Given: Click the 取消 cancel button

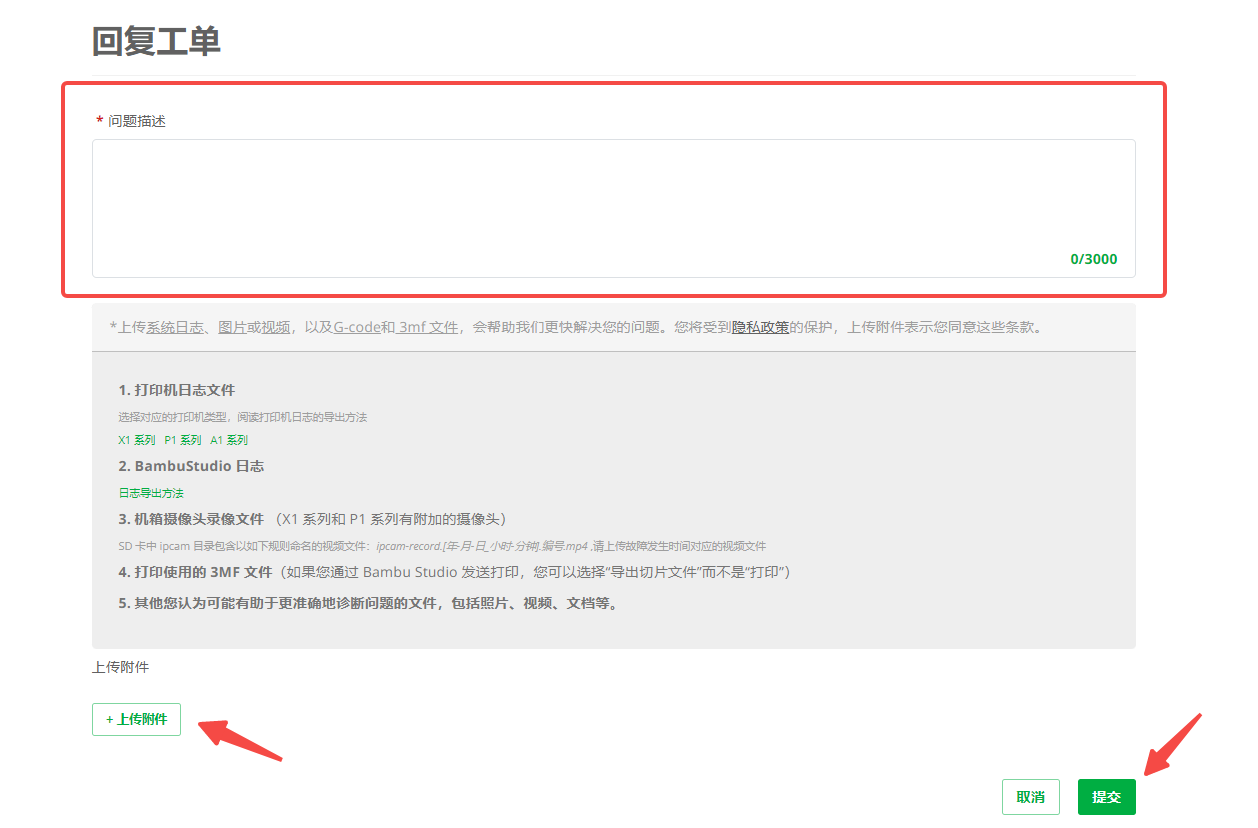Looking at the screenshot, I should (x=1031, y=797).
